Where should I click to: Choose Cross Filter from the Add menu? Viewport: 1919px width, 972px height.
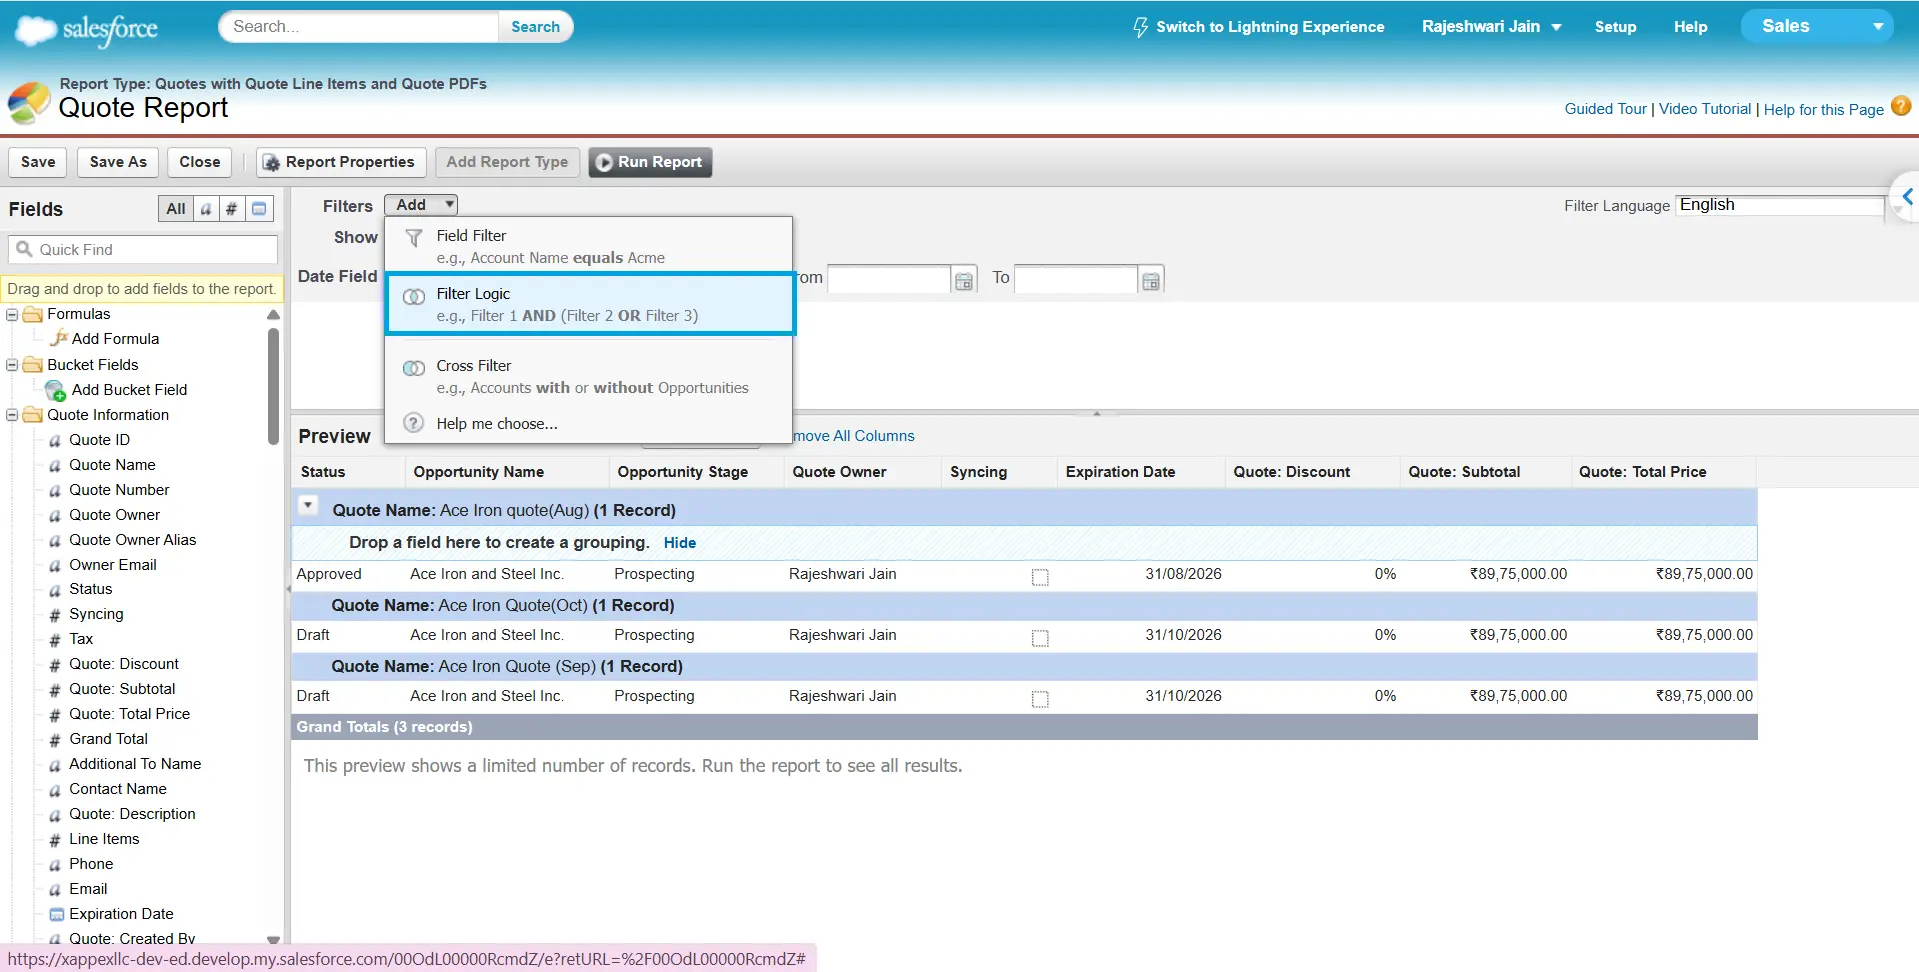(589, 376)
